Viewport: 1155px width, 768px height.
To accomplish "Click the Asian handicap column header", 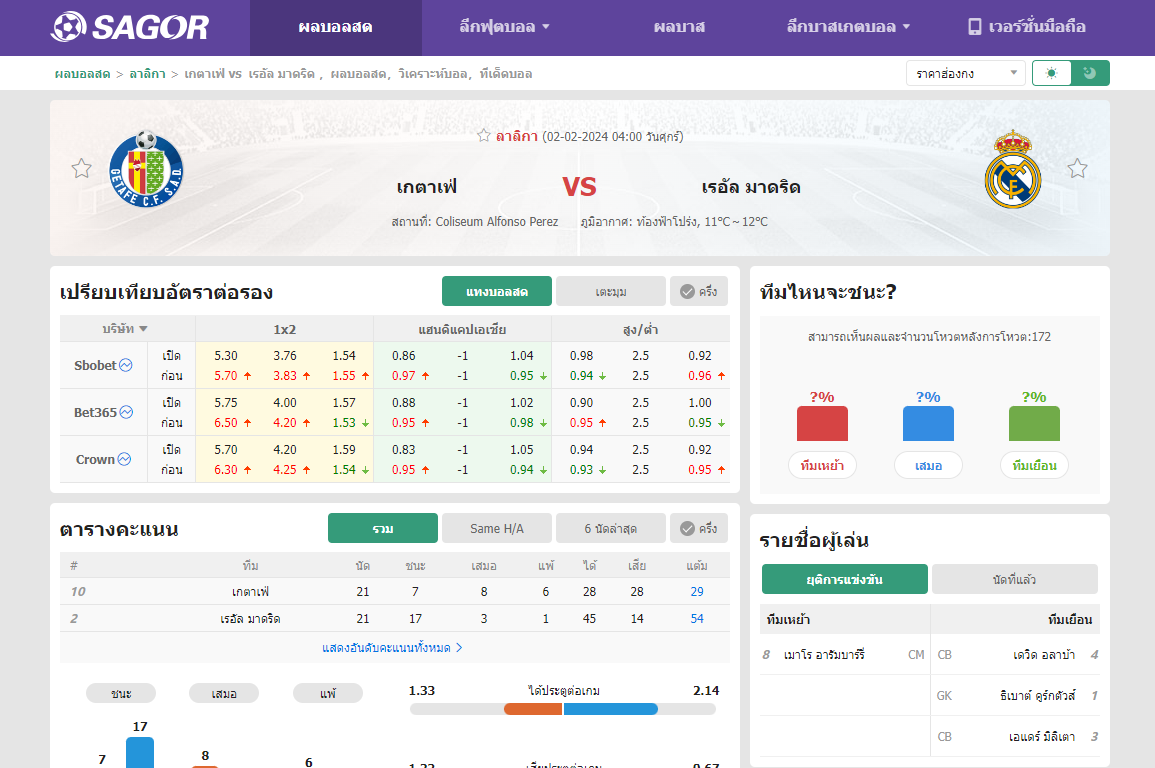I will [x=463, y=329].
